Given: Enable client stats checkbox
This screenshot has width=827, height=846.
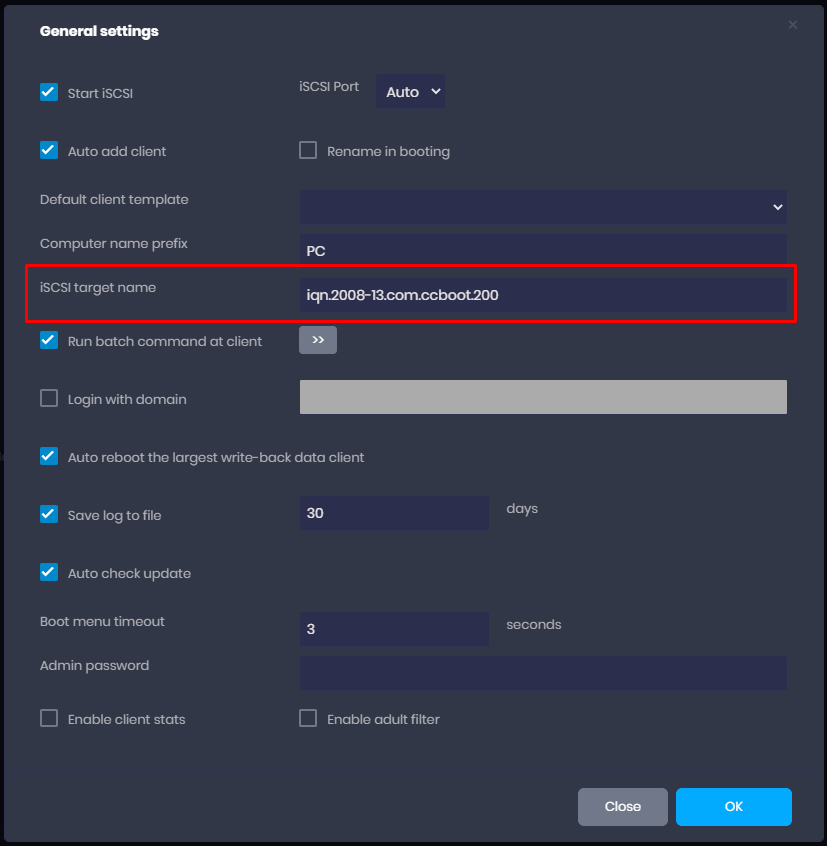Looking at the screenshot, I should [x=49, y=719].
